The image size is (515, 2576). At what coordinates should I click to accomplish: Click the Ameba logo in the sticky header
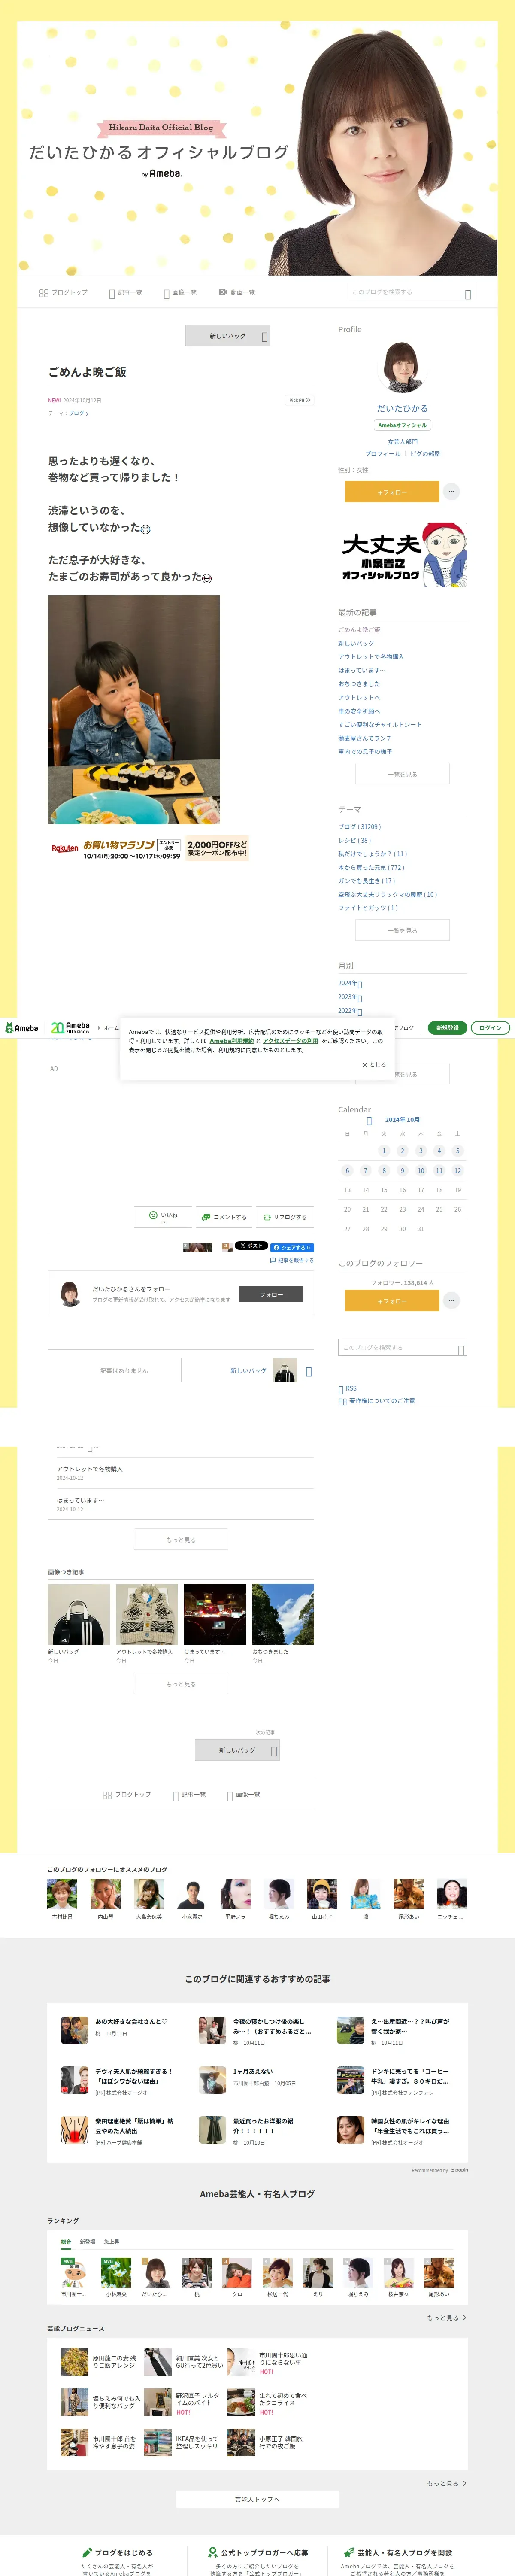(22, 1028)
